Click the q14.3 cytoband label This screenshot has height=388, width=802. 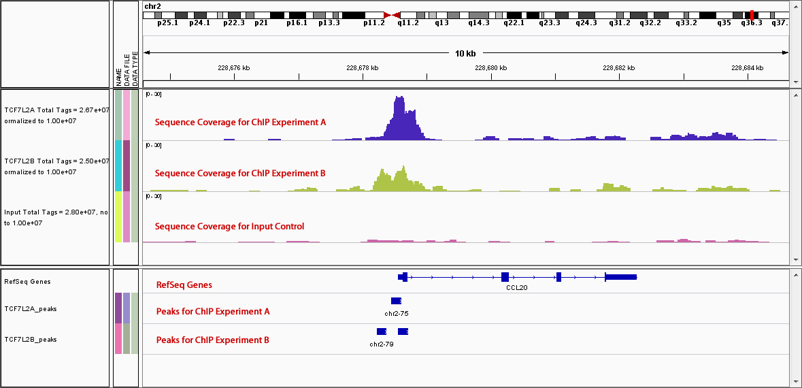[x=479, y=23]
